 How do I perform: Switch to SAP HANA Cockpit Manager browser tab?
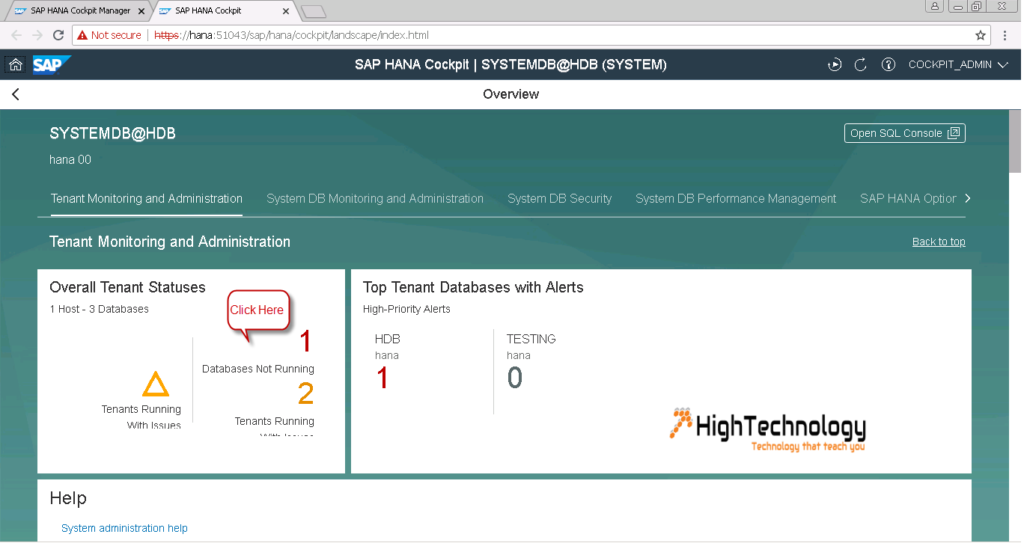coord(80,10)
